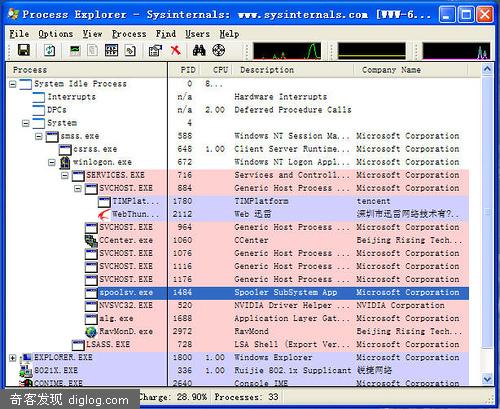Click the vertical scrollbar up arrow
The width and height of the screenshot is (500, 409).
point(487,69)
